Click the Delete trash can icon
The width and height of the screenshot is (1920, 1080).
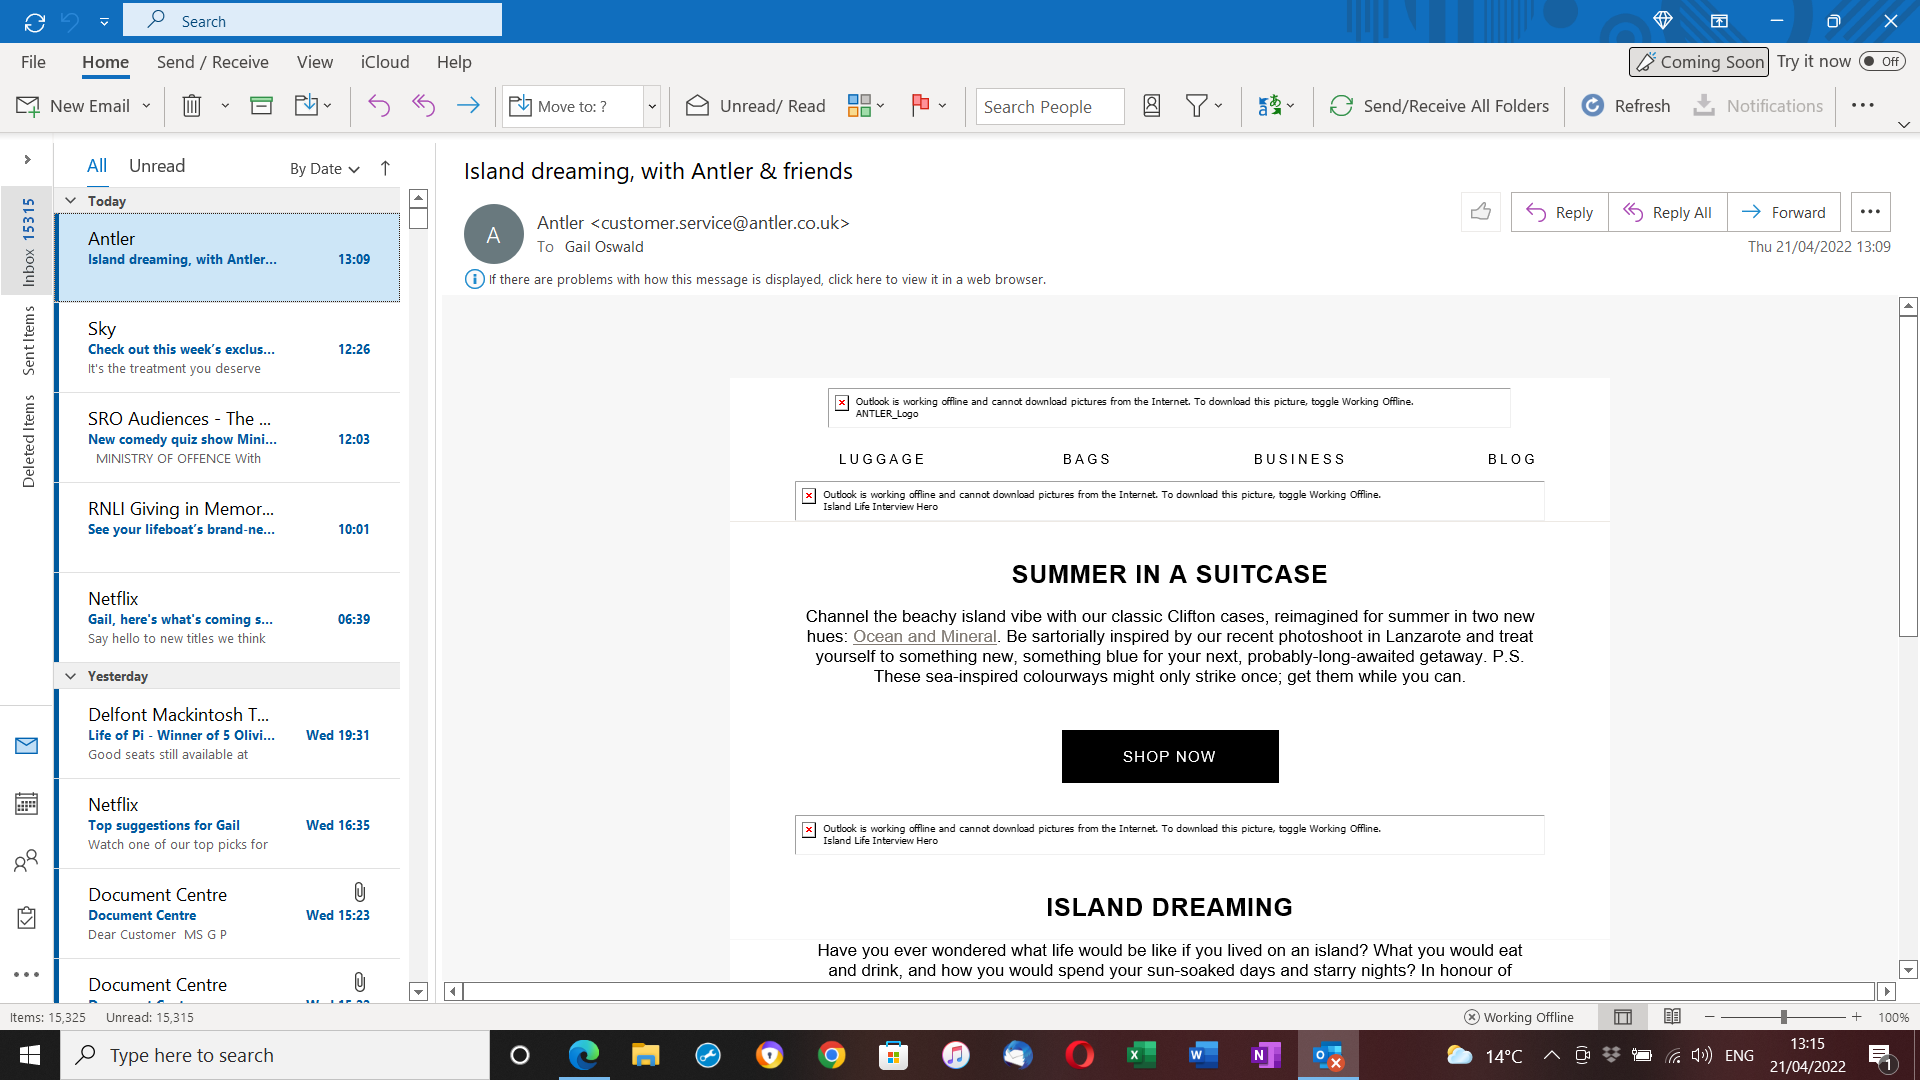pos(192,106)
